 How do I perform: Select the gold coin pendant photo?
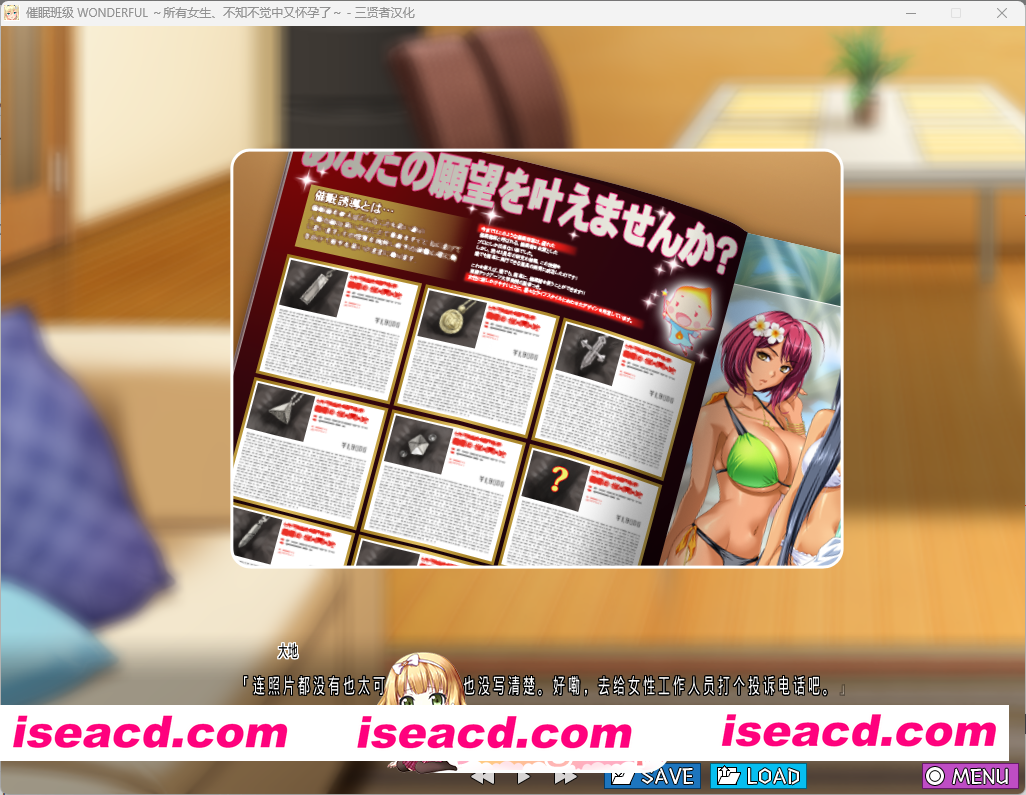coord(452,320)
